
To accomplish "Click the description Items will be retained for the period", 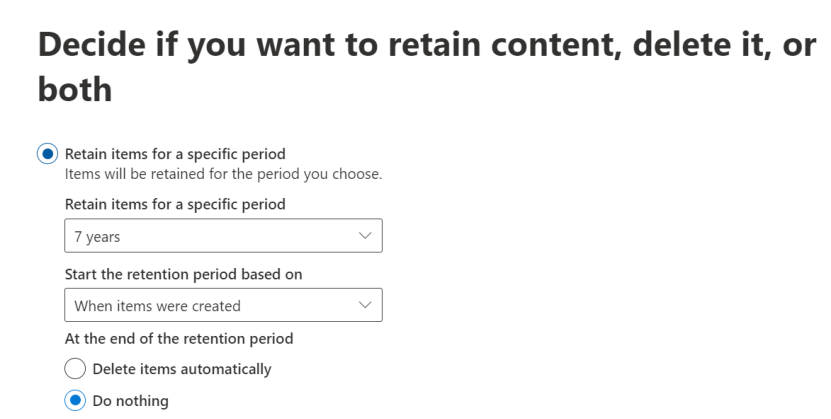I will (223, 174).
